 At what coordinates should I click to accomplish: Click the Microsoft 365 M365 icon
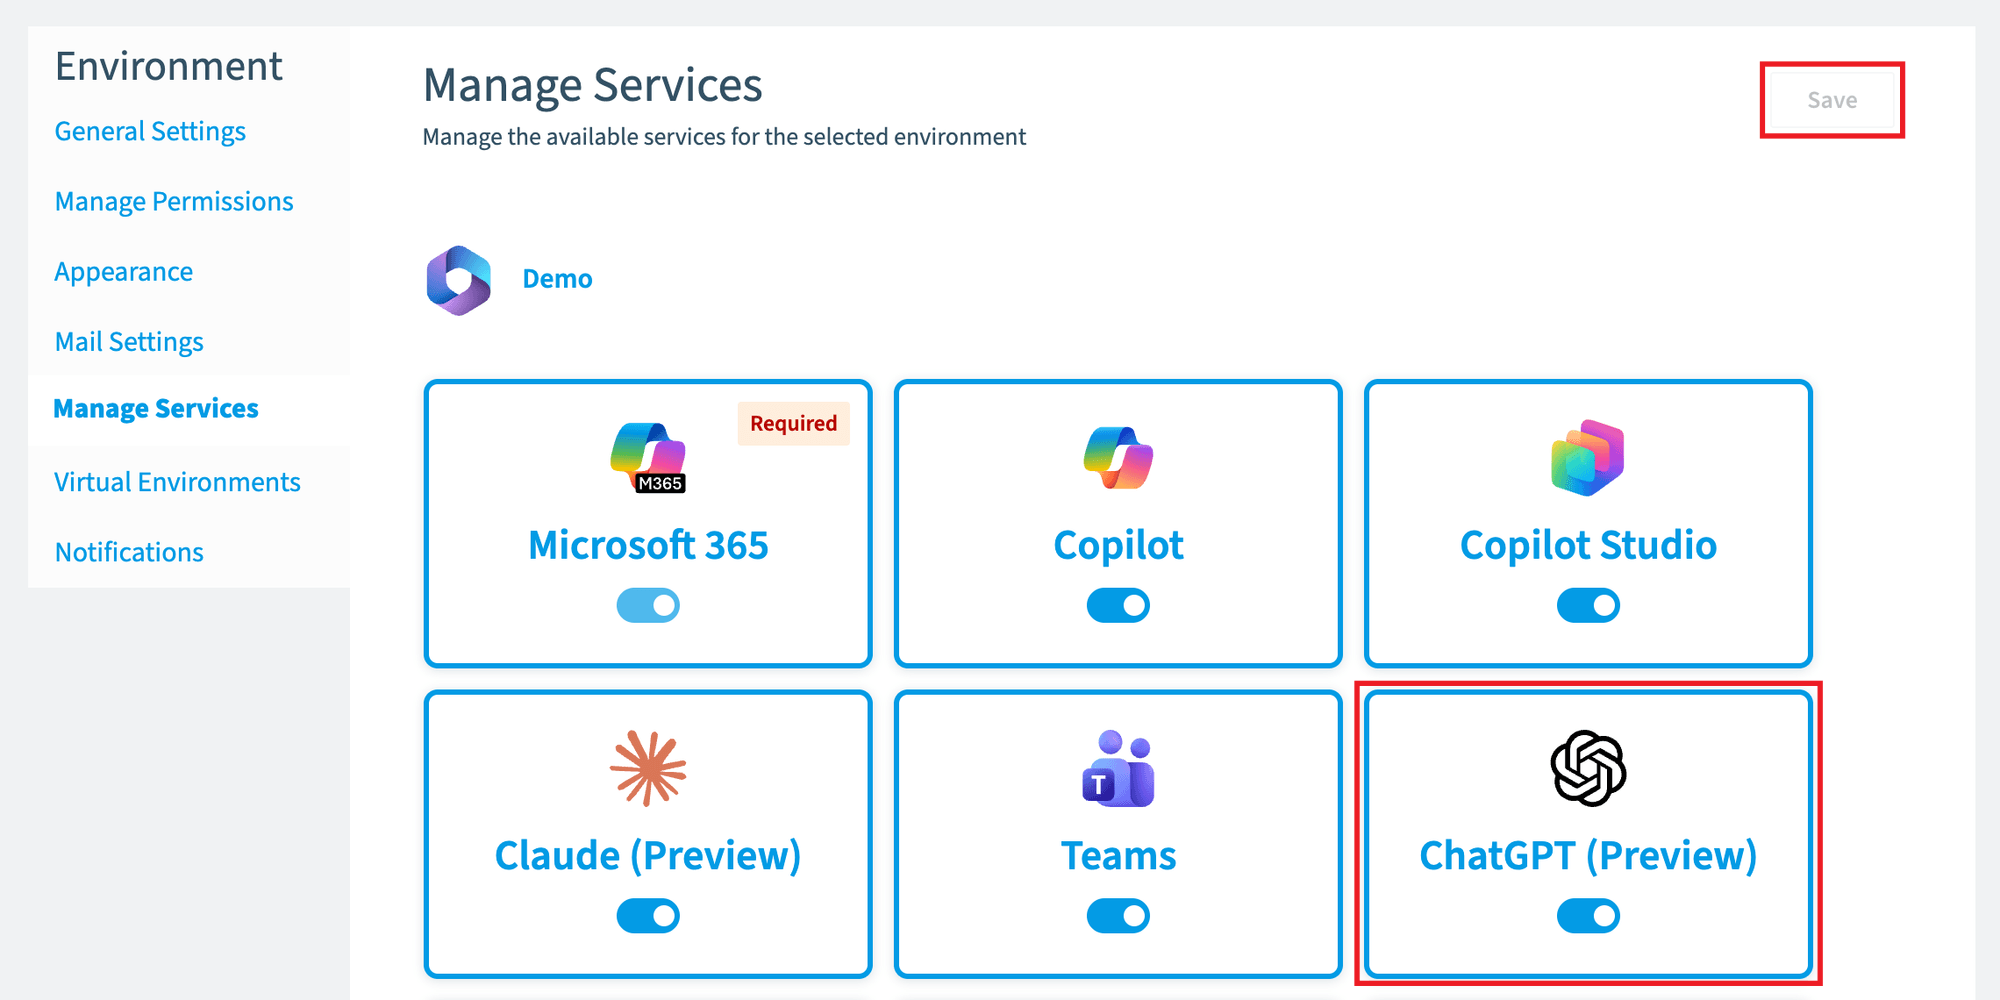coord(648,458)
